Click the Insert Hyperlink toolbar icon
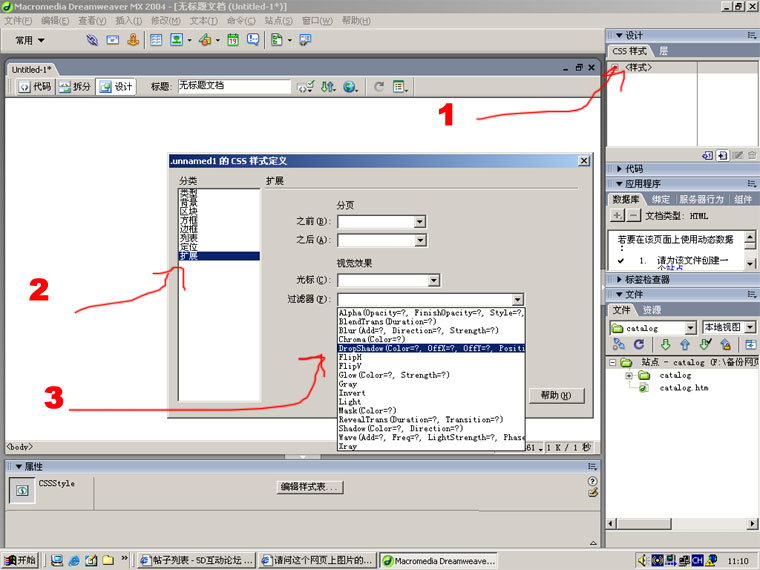The width and height of the screenshot is (760, 570). pos(92,41)
